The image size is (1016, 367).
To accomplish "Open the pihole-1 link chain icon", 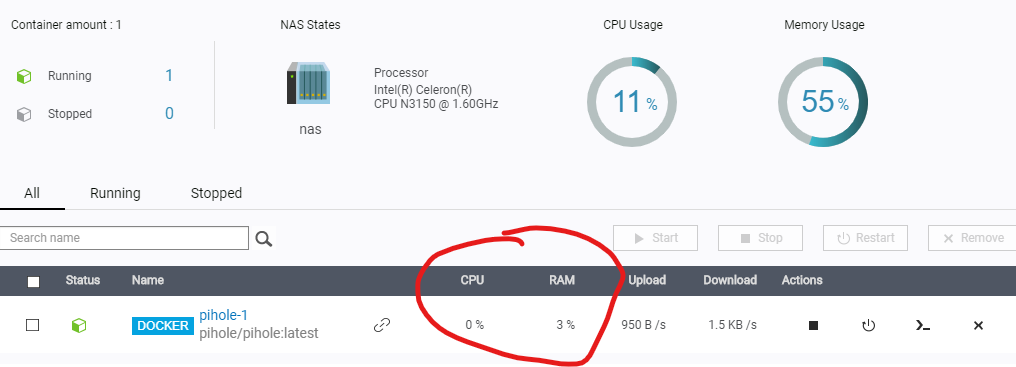I will 382,325.
